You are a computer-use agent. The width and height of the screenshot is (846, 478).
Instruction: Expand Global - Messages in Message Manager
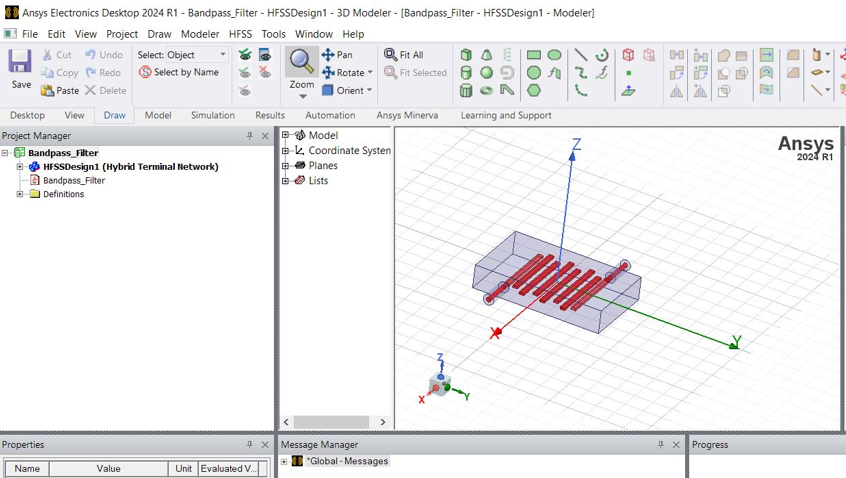[x=284, y=462]
